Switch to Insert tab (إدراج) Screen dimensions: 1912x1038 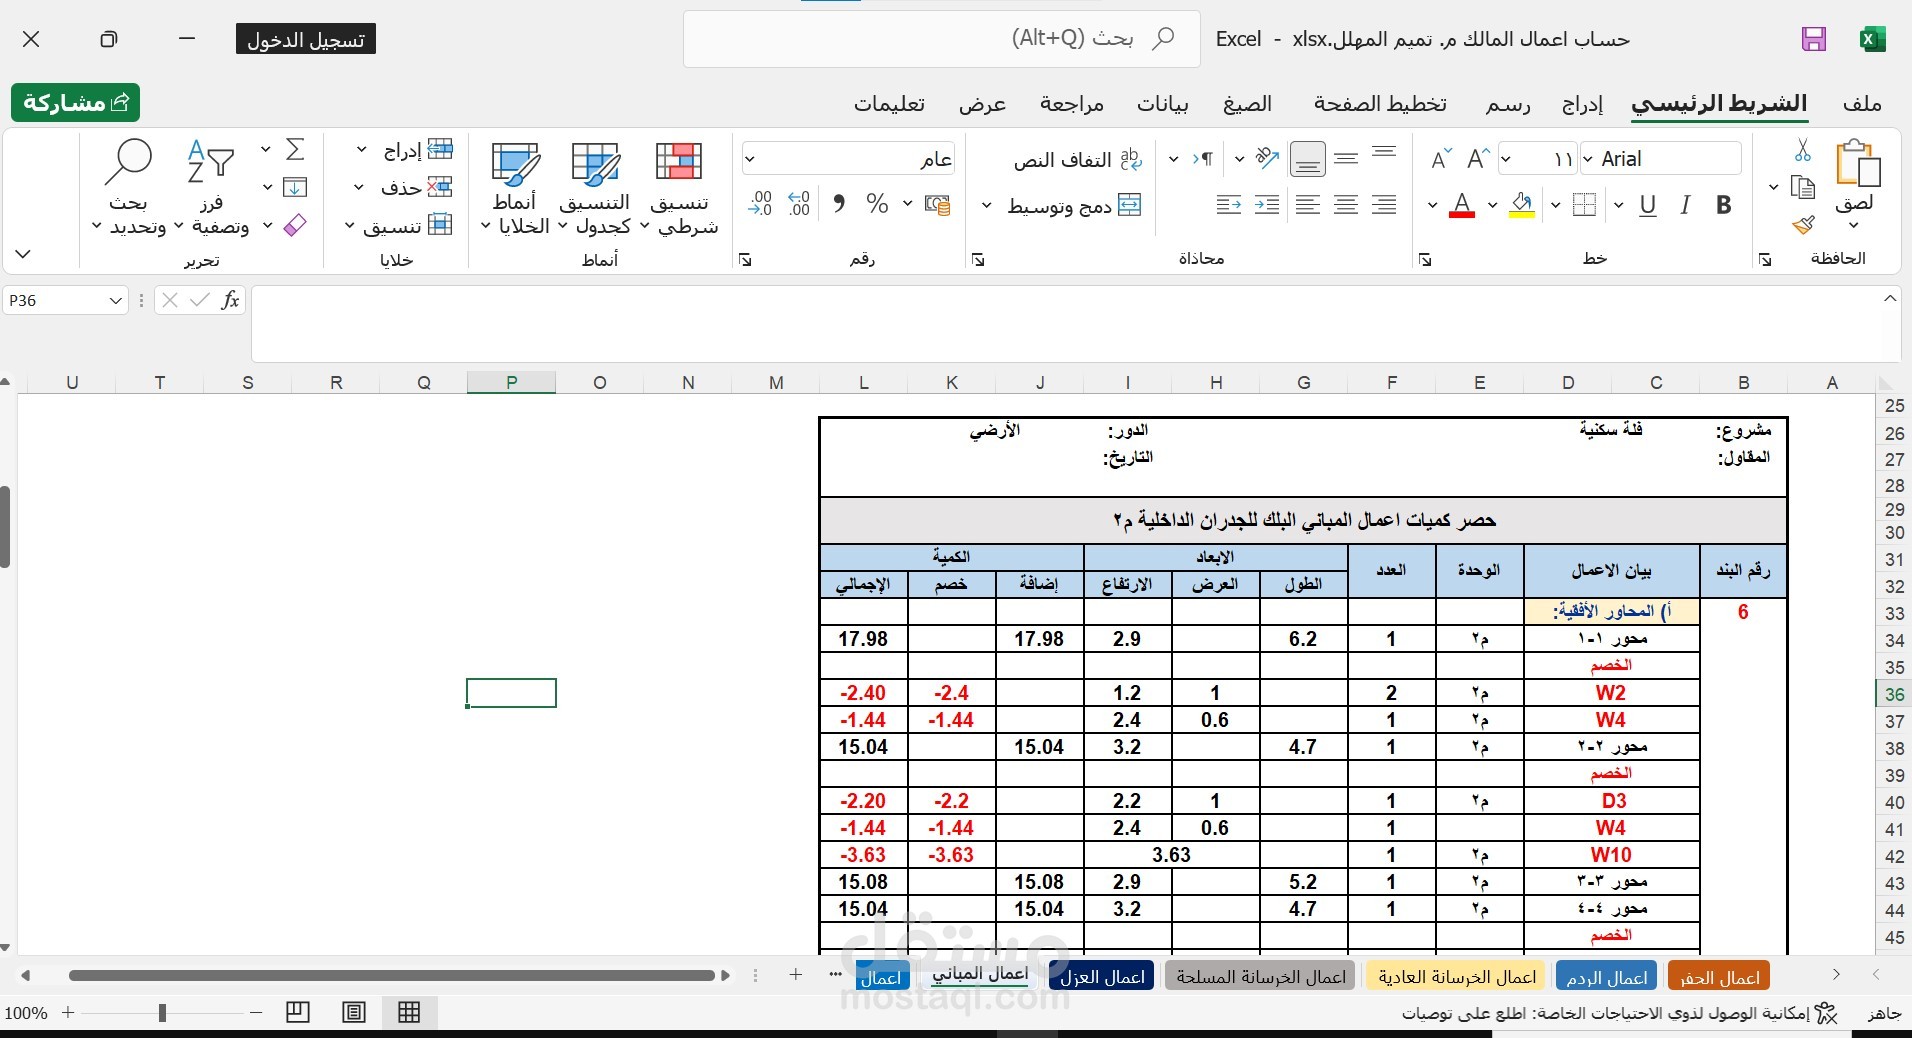pyautogui.click(x=1582, y=103)
